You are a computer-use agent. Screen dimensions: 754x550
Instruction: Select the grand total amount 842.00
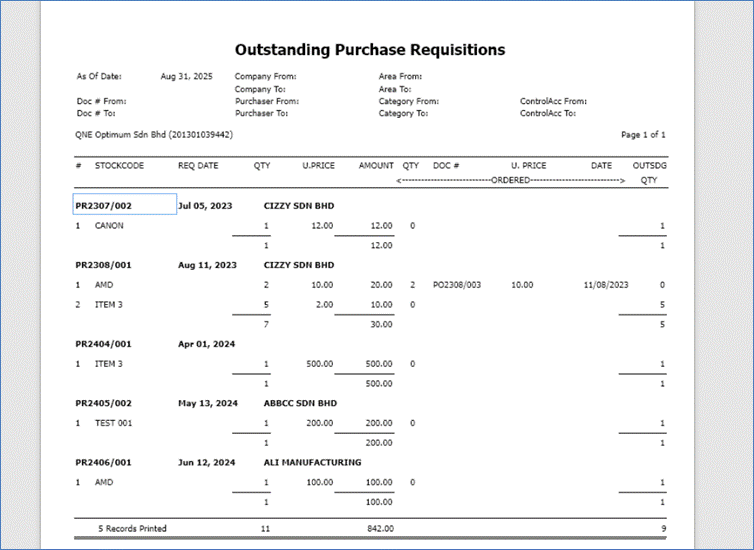pyautogui.click(x=380, y=528)
